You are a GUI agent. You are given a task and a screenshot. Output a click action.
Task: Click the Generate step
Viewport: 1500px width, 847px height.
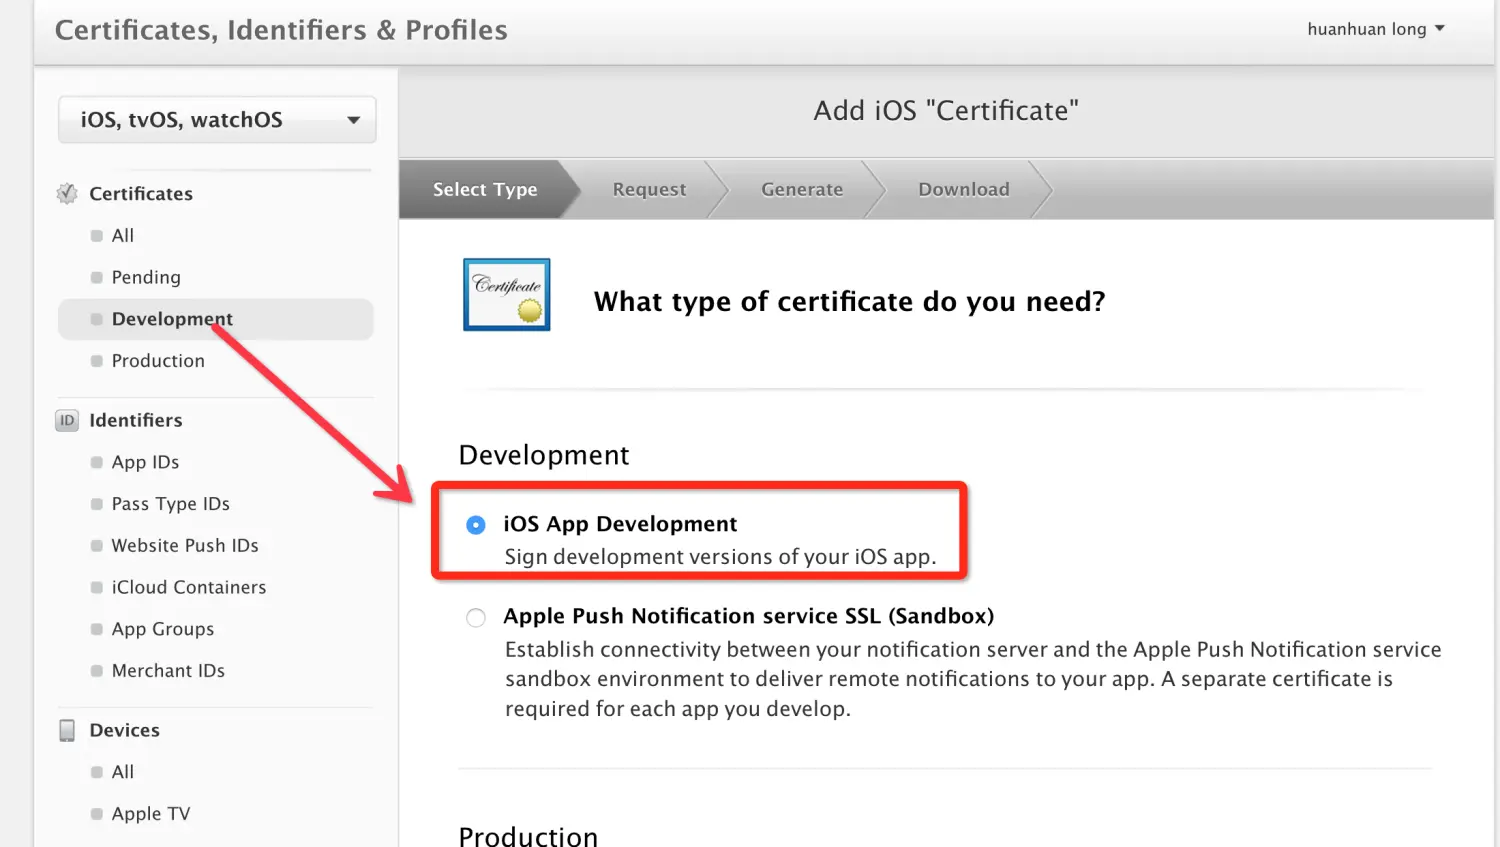[802, 190]
